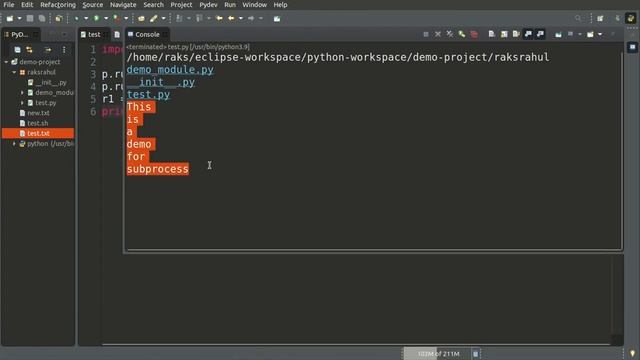640x360 pixels.
Task: Click the New file toolbar icon
Action: point(10,18)
